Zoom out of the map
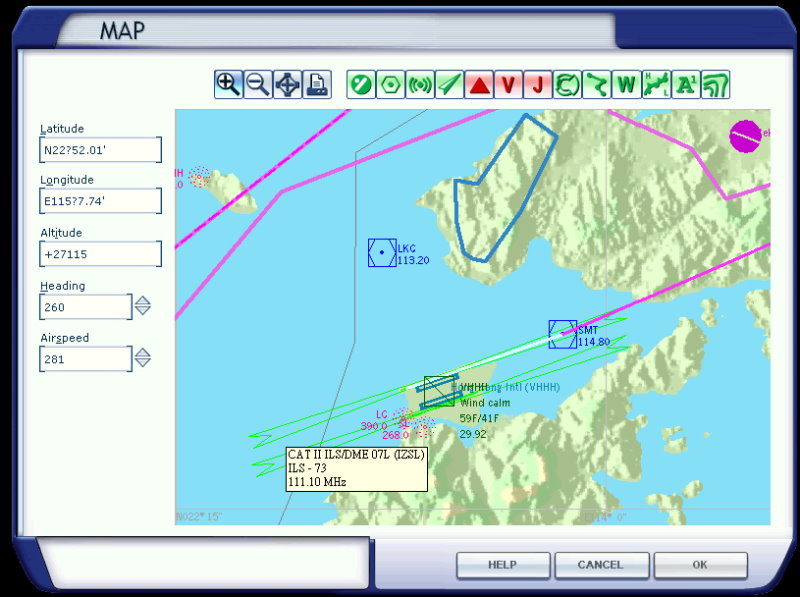This screenshot has height=597, width=800. (x=258, y=84)
